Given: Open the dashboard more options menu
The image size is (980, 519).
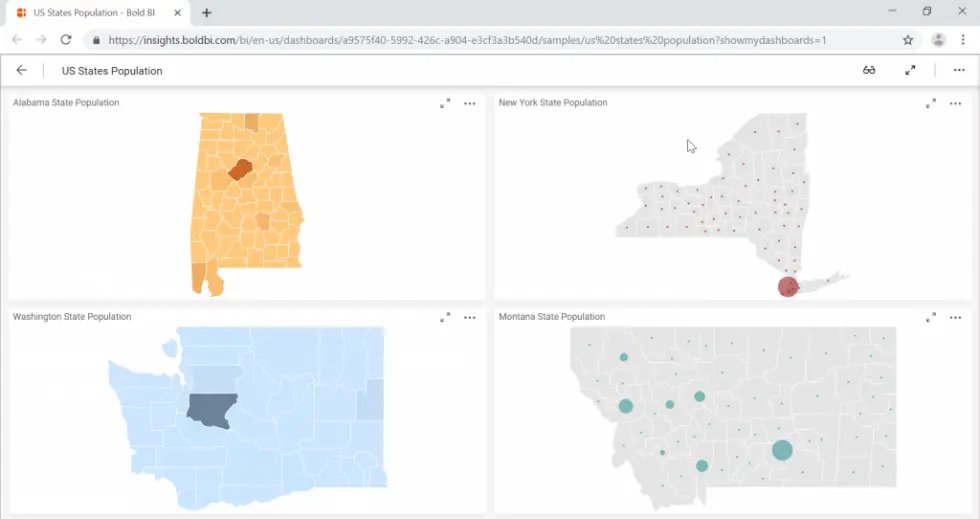Looking at the screenshot, I should (x=959, y=71).
